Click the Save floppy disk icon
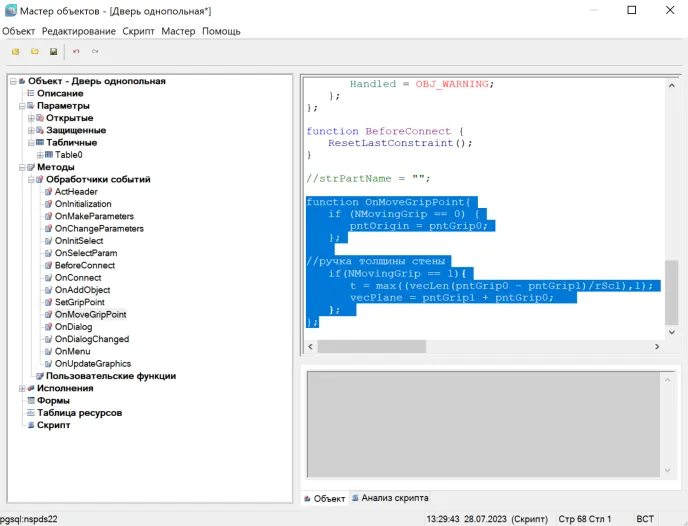688x526 pixels. pyautogui.click(x=53, y=51)
